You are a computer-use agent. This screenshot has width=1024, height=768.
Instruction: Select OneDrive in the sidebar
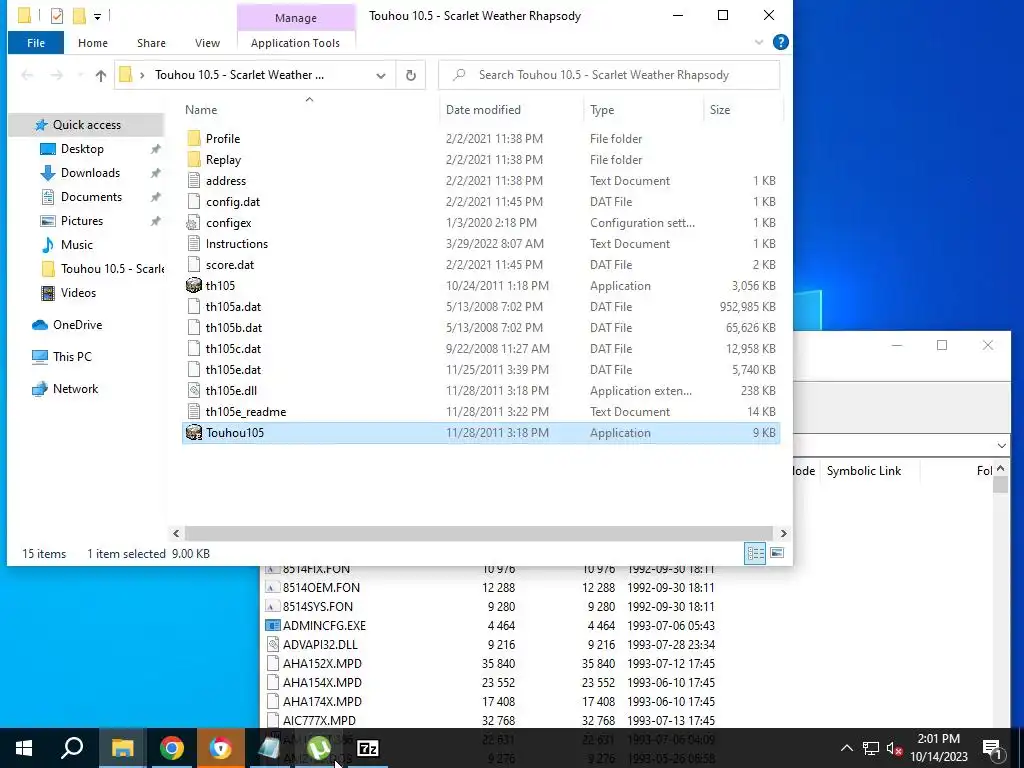point(77,325)
